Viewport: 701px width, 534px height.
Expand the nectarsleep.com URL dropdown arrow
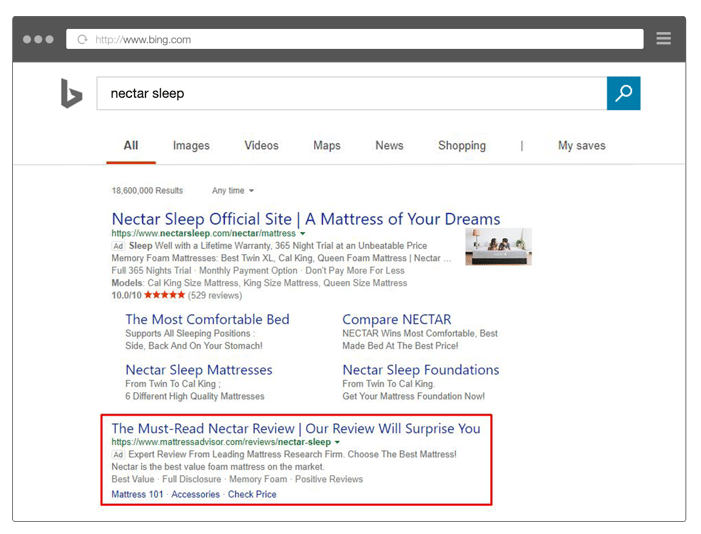click(x=303, y=233)
